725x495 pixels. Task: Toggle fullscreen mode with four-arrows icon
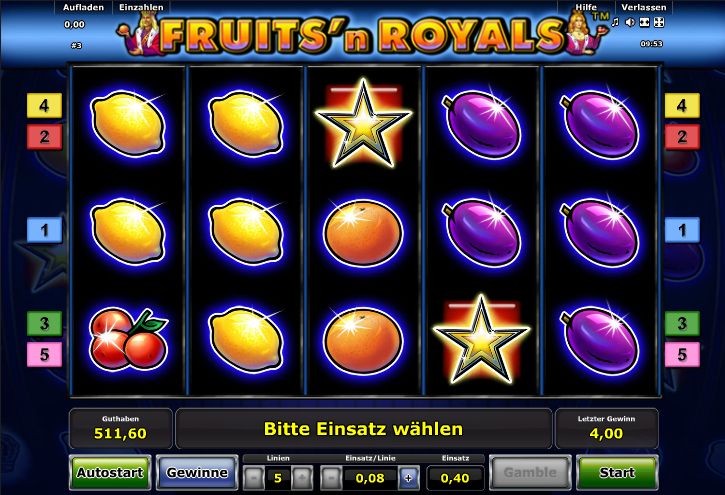pos(659,22)
